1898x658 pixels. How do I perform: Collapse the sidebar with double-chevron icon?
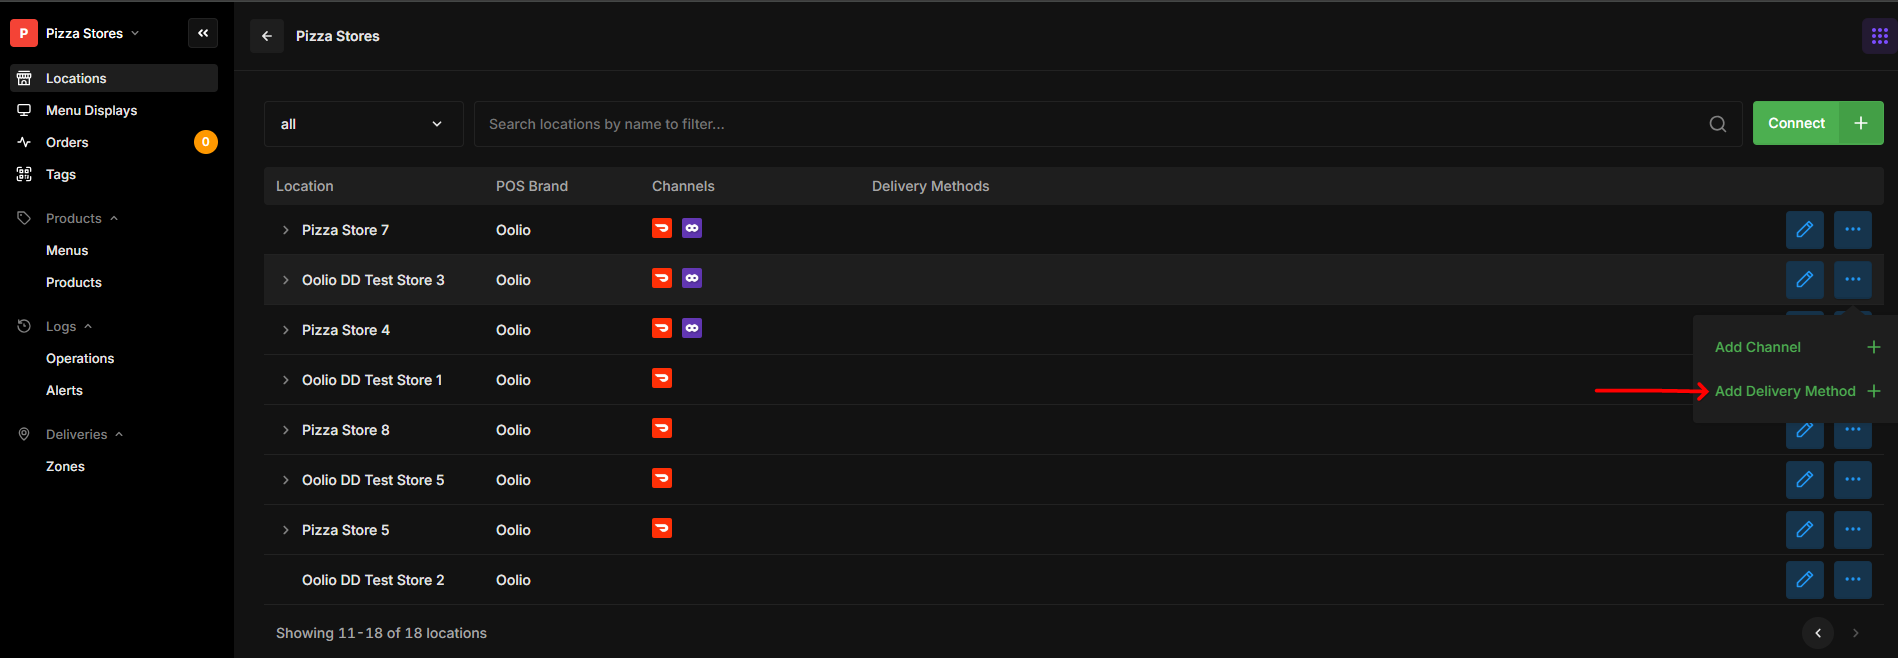pos(203,33)
